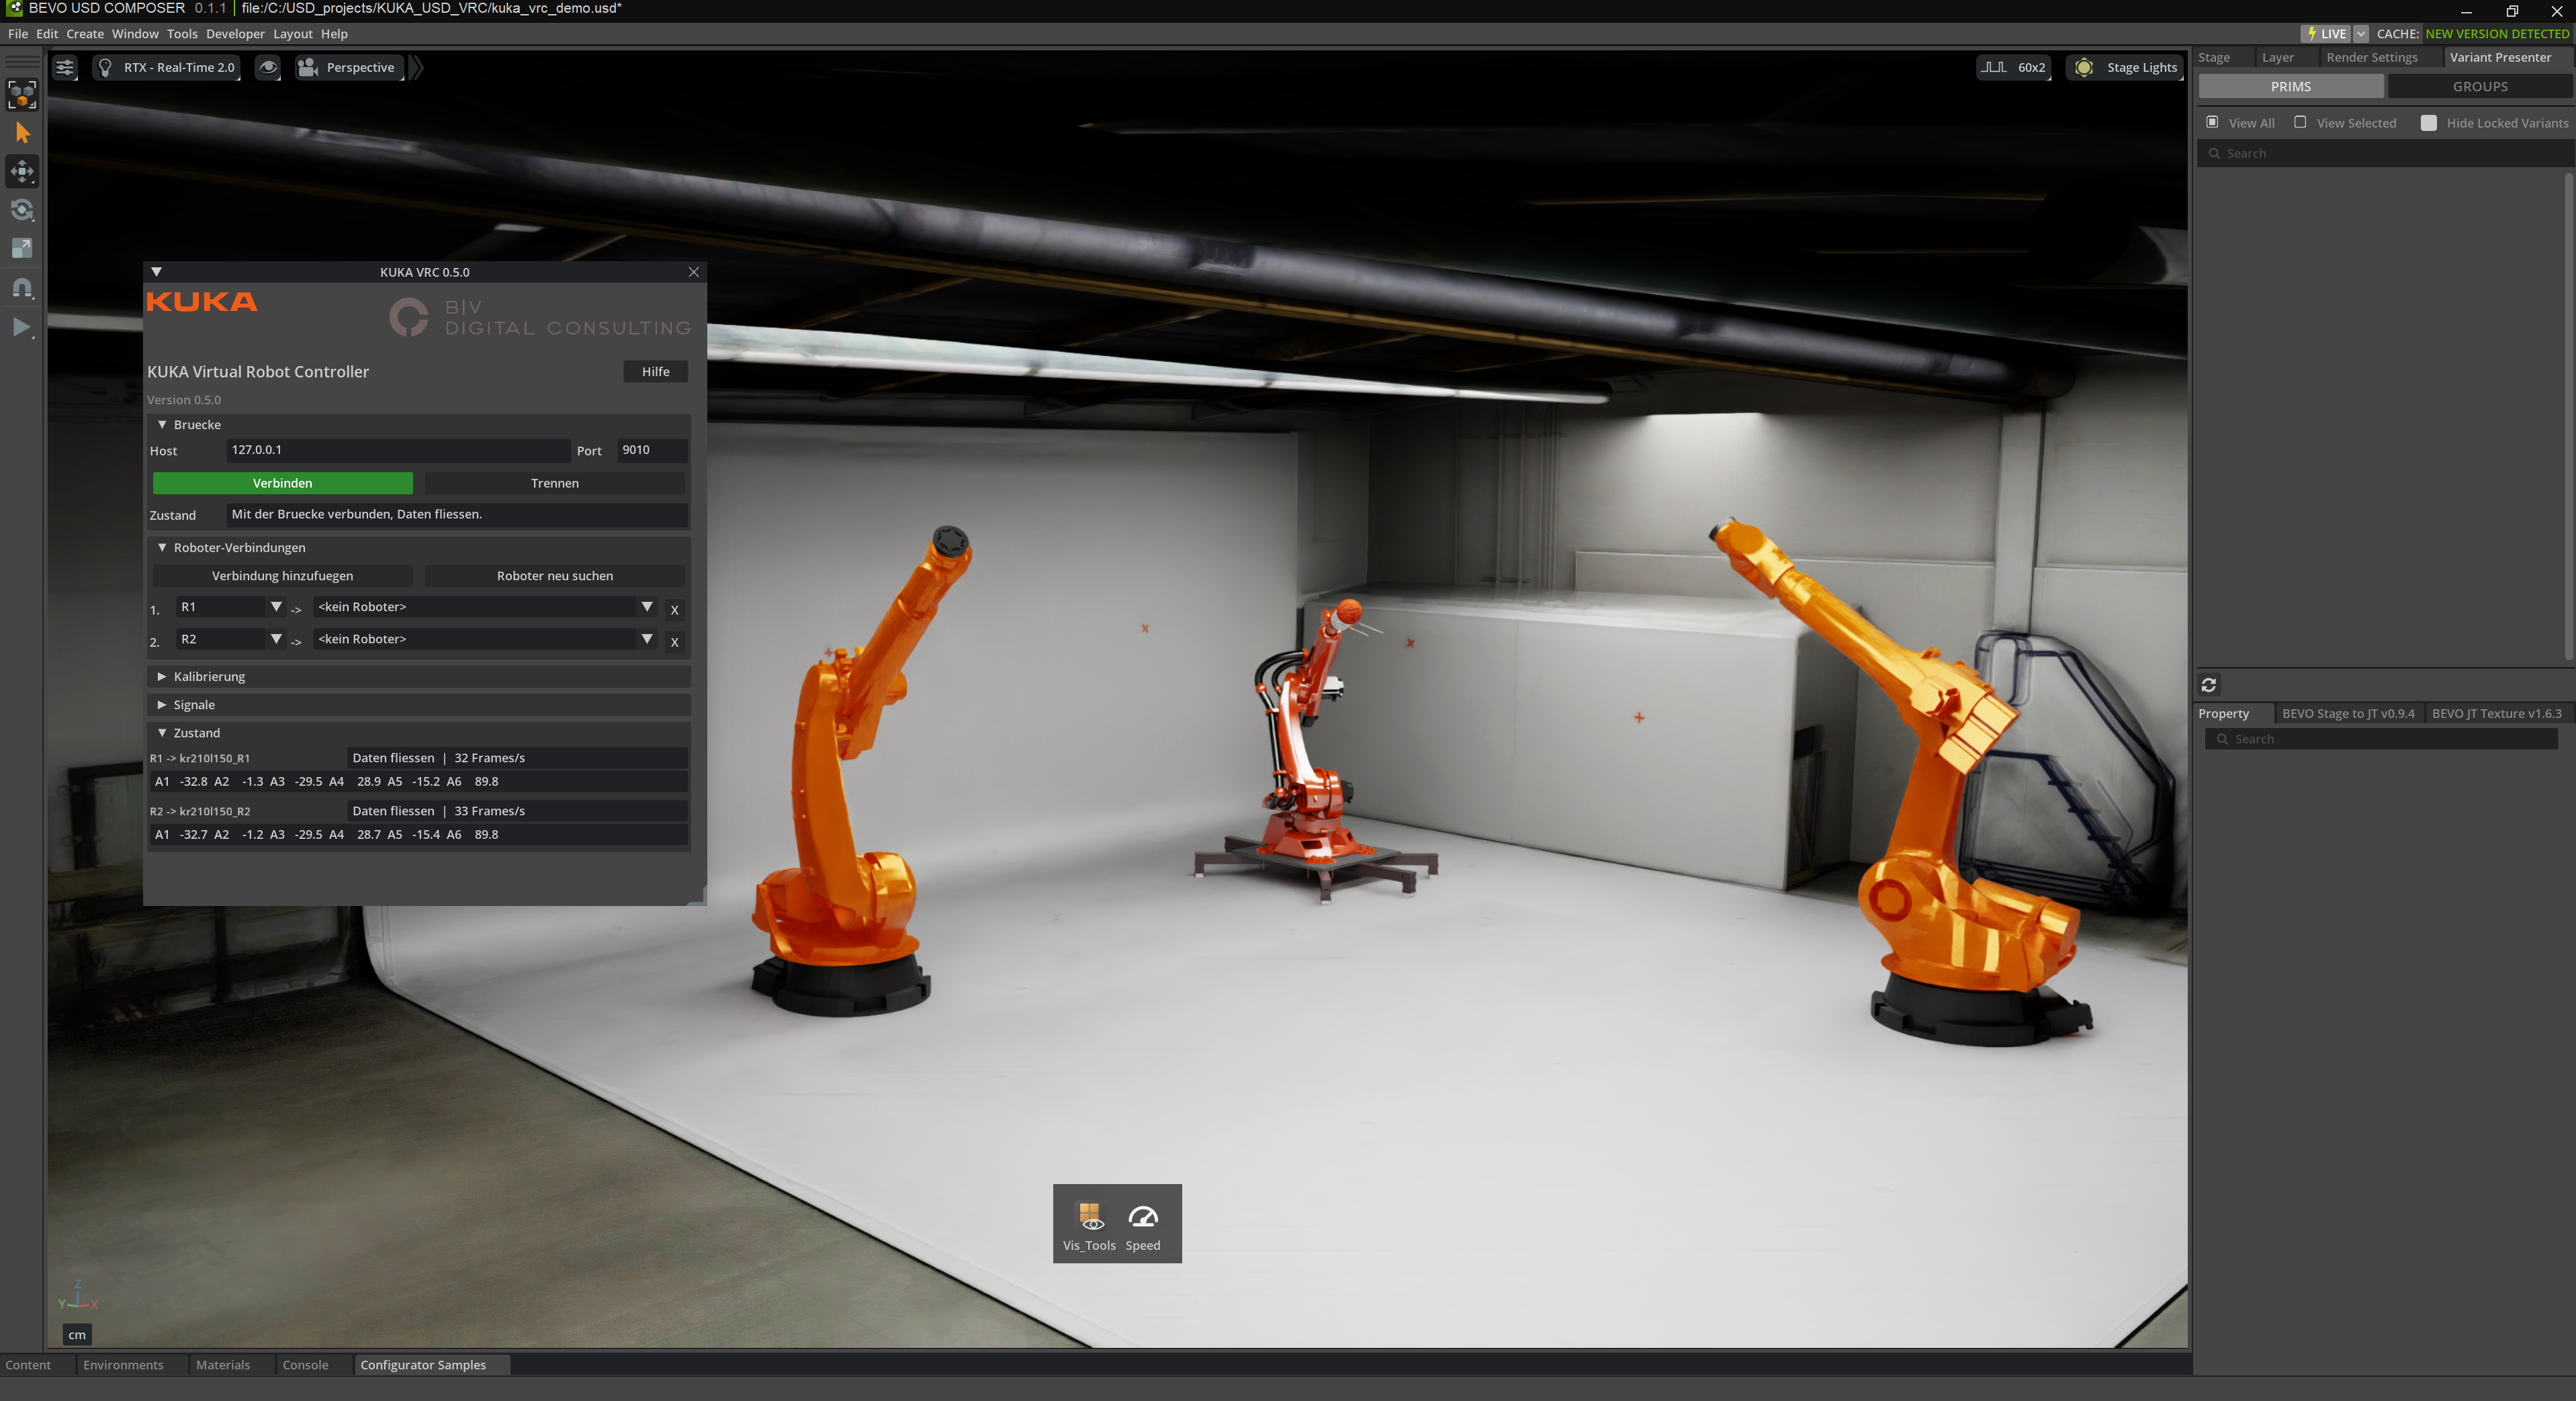Open the LIVE dropdown arrow

coord(2361,34)
